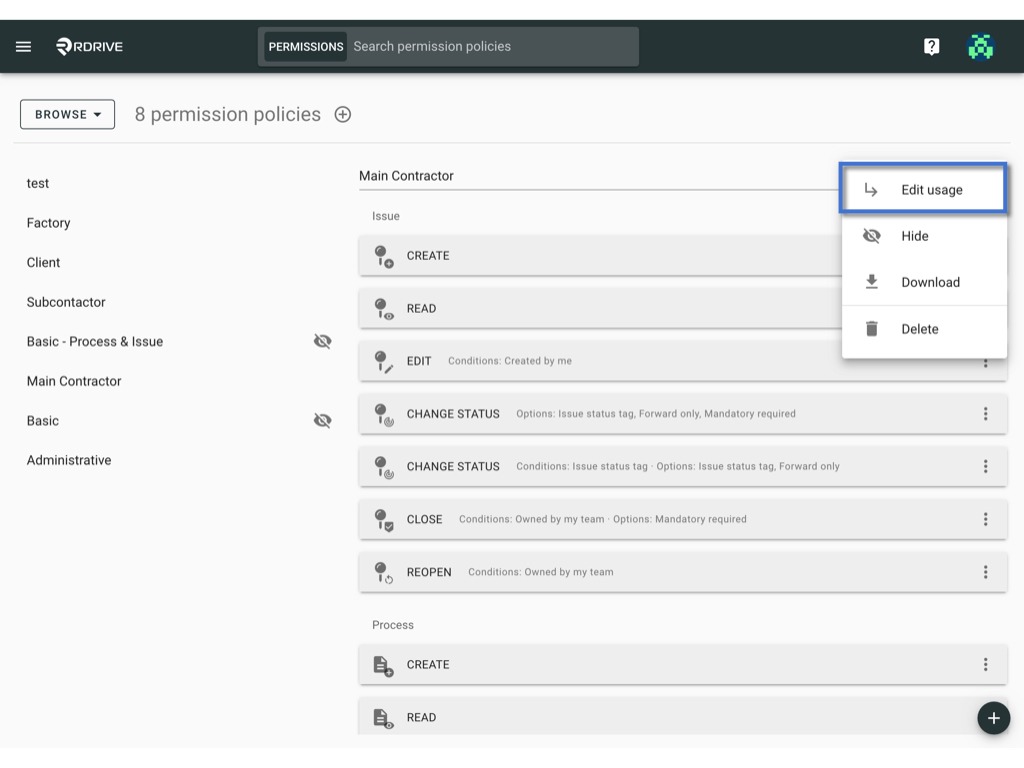Click 'Conditions: Created by me' text
The width and height of the screenshot is (1024, 768).
coord(509,361)
